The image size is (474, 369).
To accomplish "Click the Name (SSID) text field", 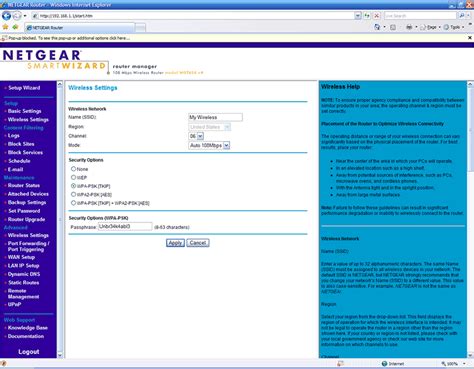I will 215,117.
